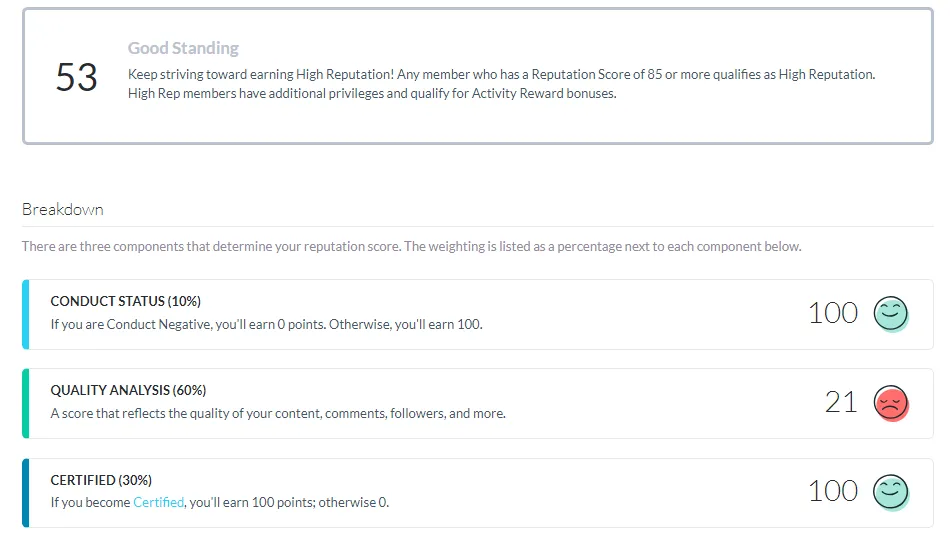Select the CONDUCT STATUS (10%) heading

(x=125, y=301)
